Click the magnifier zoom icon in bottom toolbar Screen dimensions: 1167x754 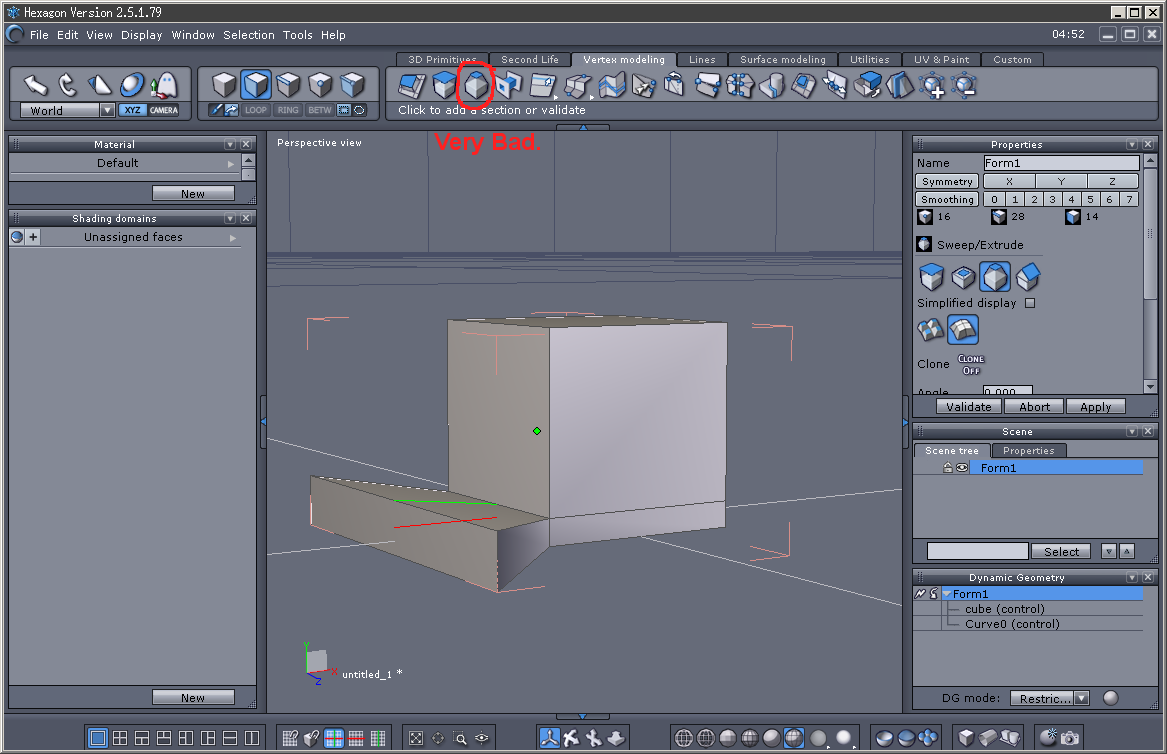point(460,738)
